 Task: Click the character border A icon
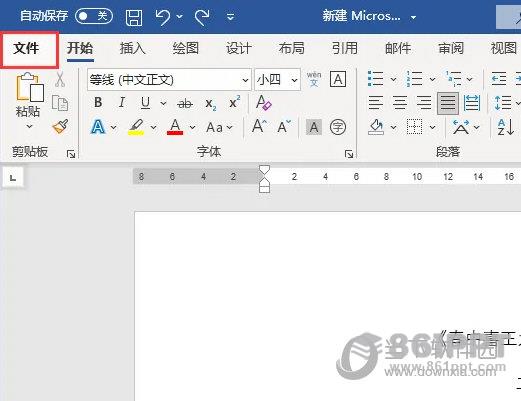pyautogui.click(x=338, y=79)
